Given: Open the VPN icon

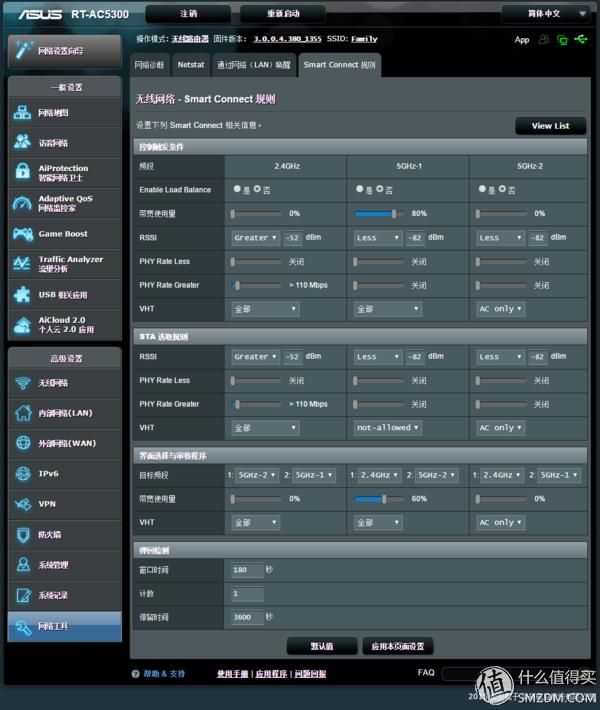Looking at the screenshot, I should click(x=23, y=504).
